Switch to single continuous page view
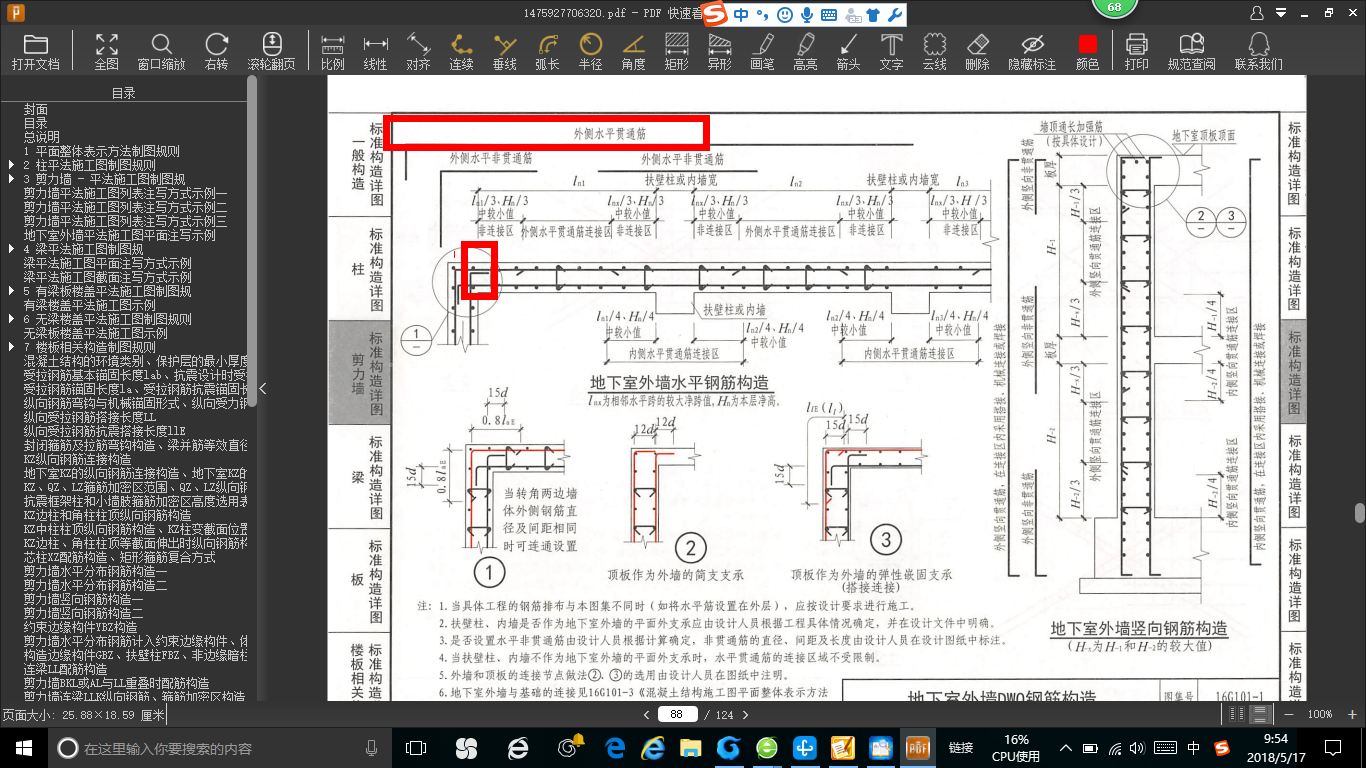 click(x=1260, y=714)
